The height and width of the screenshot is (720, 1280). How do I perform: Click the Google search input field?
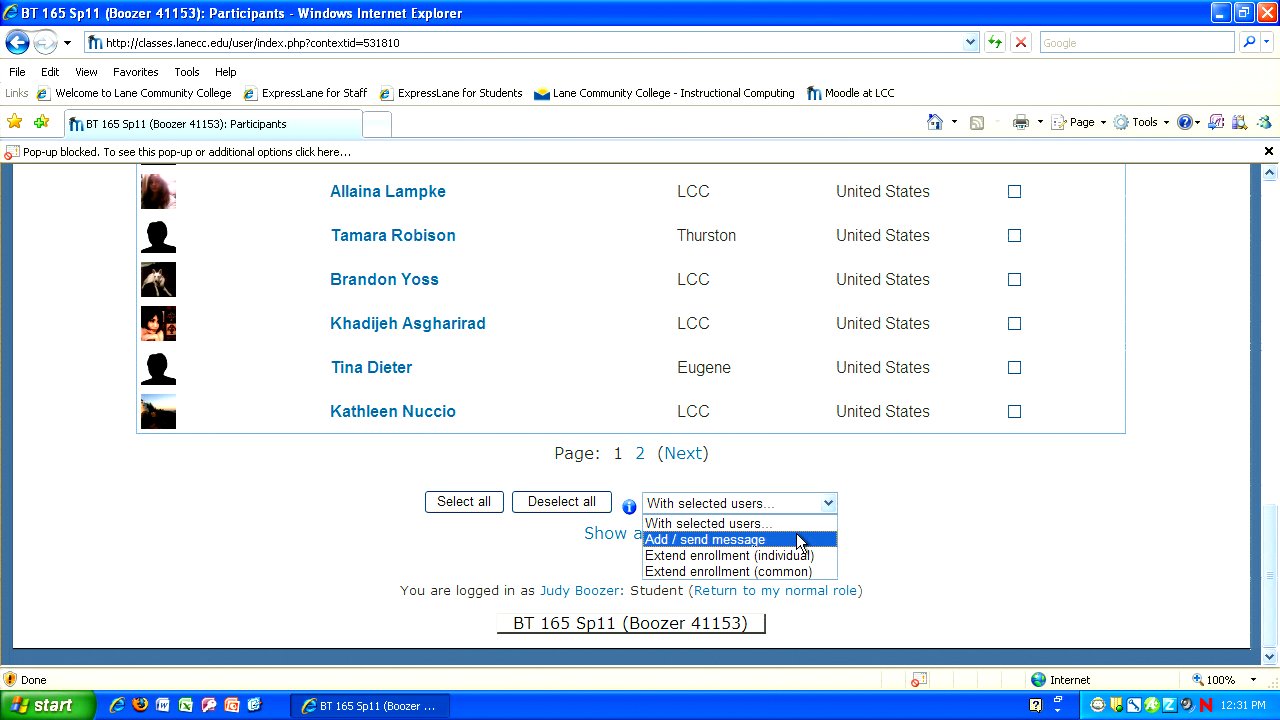(x=1136, y=42)
